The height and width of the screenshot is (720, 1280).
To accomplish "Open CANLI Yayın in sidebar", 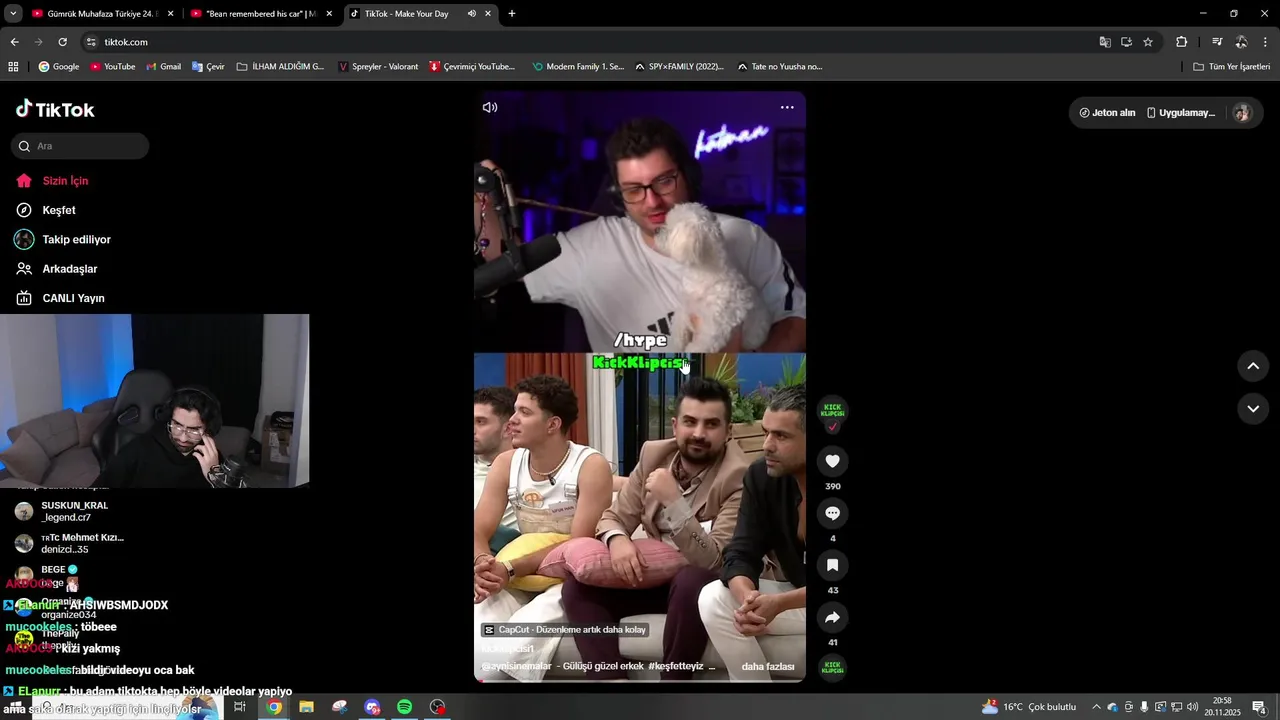I will pos(73,298).
